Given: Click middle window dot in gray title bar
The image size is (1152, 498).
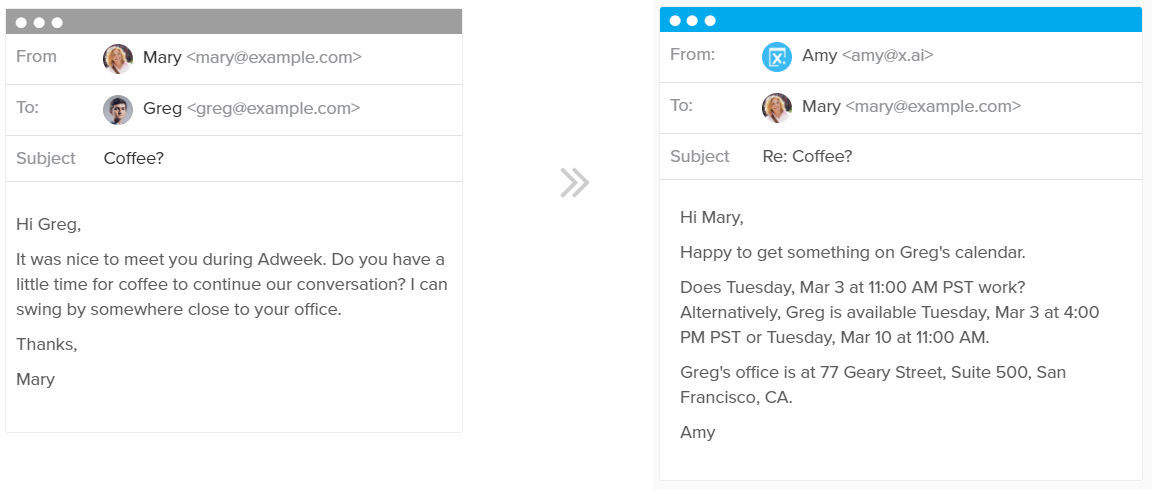Looking at the screenshot, I should pos(39,23).
